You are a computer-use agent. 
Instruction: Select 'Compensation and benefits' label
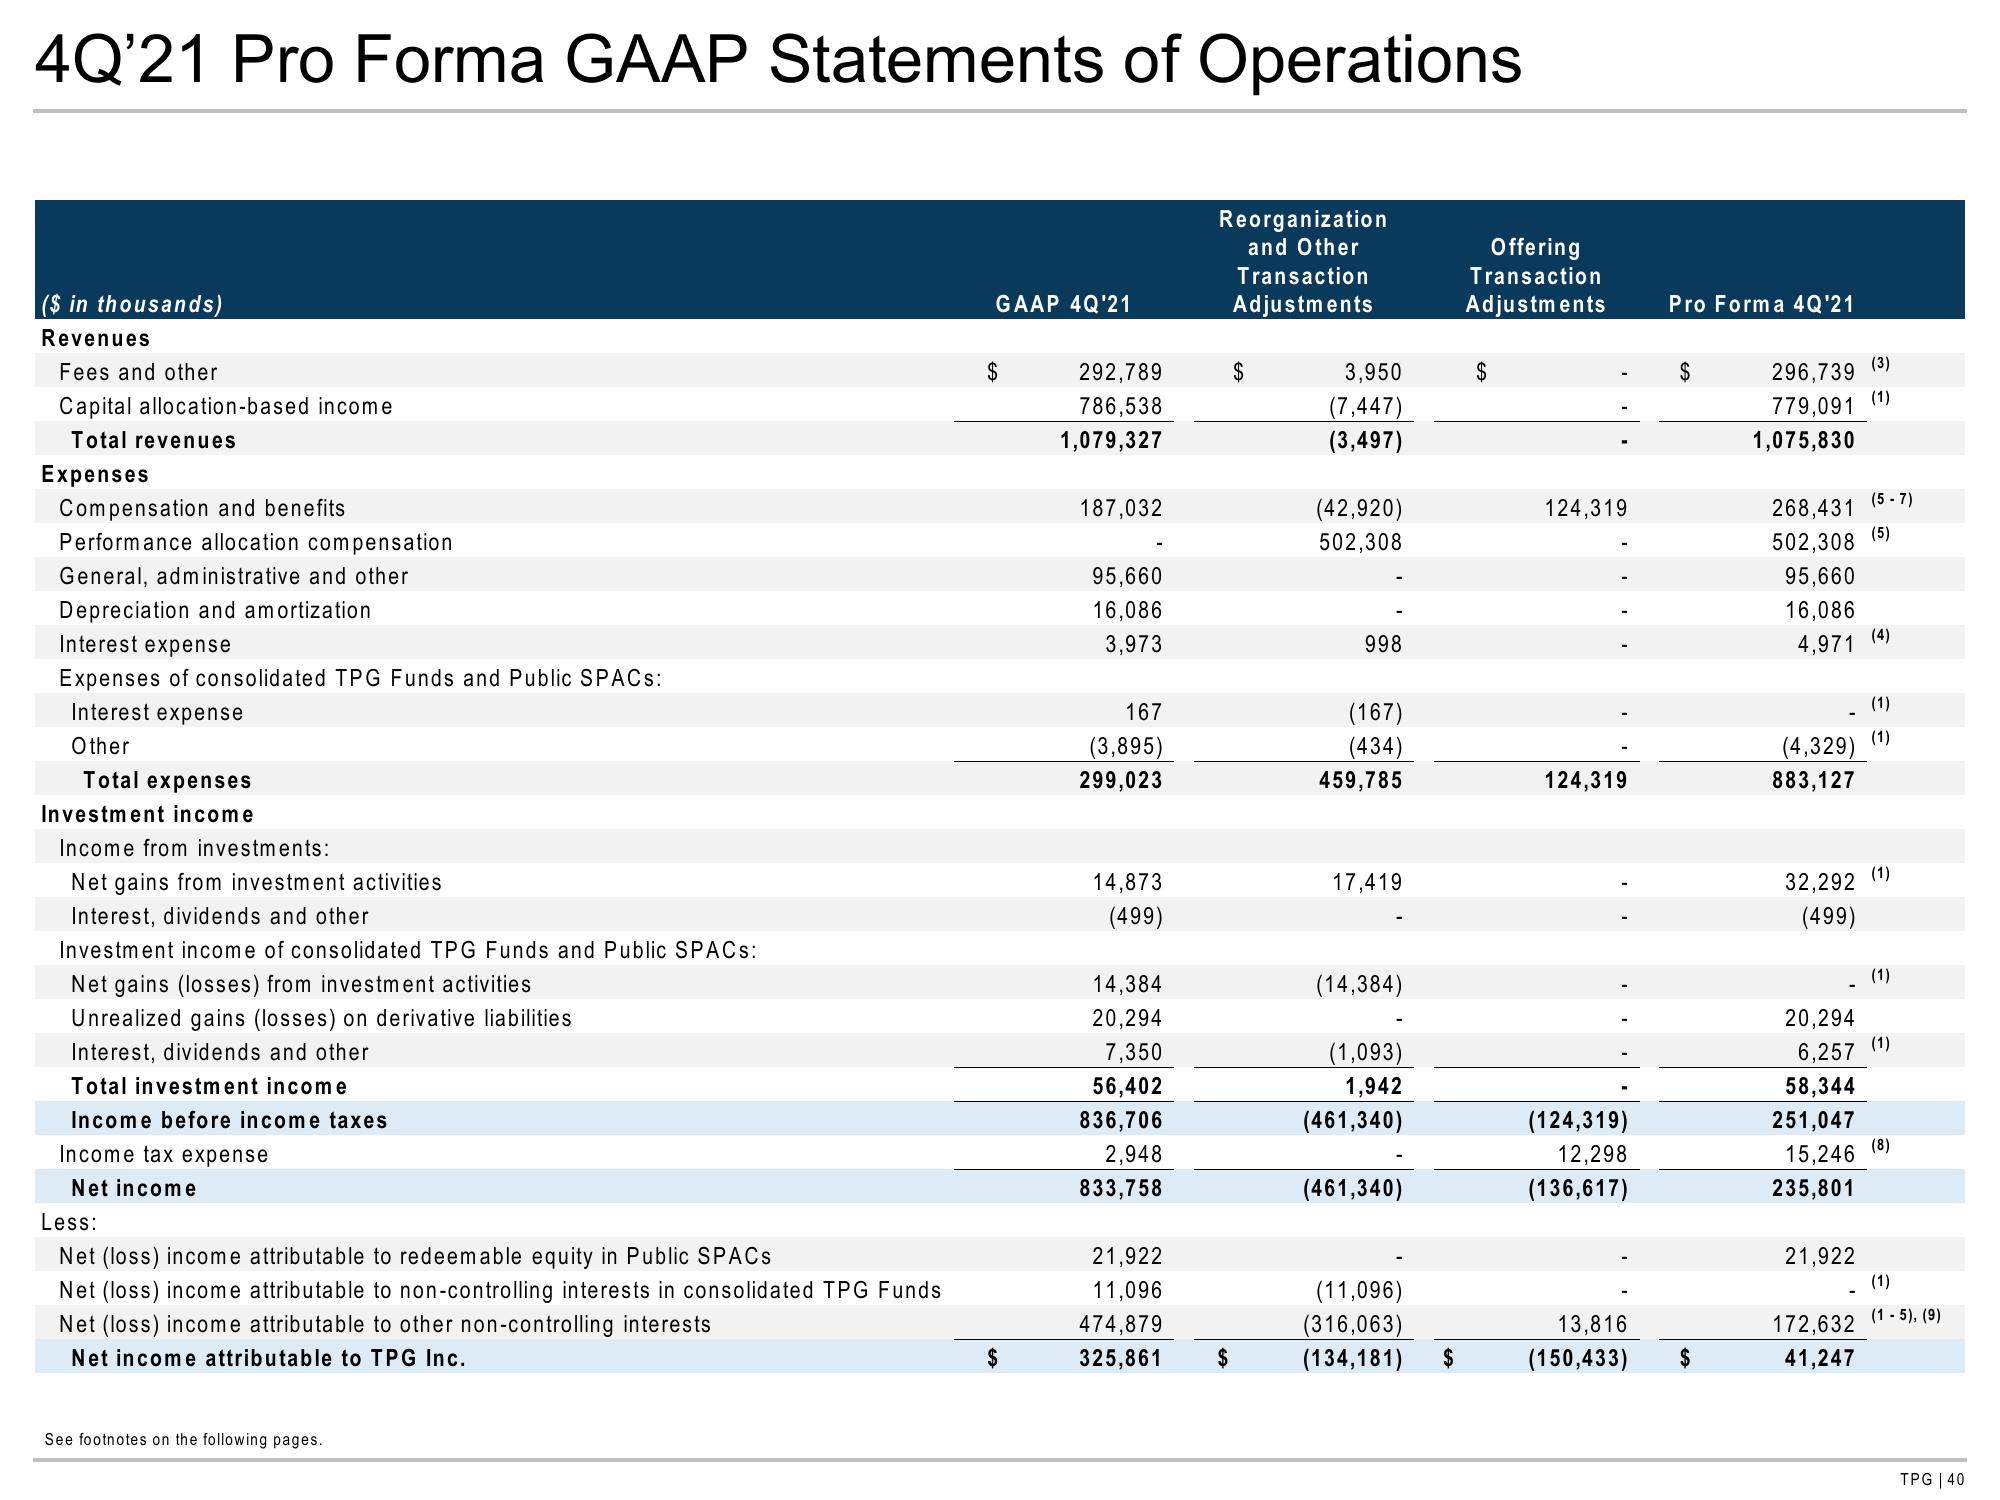pos(202,508)
